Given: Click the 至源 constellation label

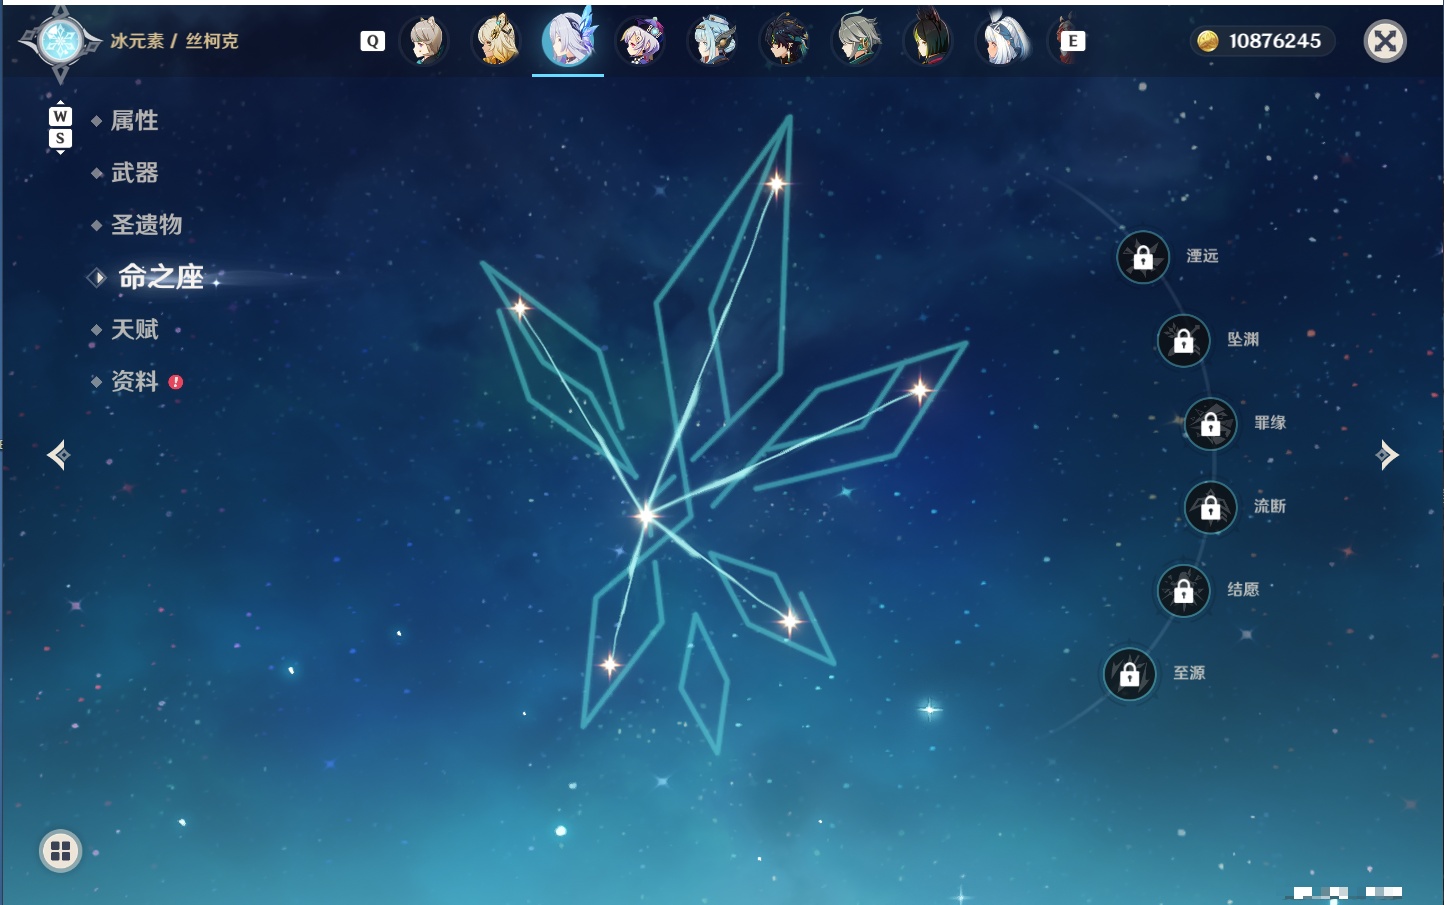Looking at the screenshot, I should pyautogui.click(x=1189, y=673).
